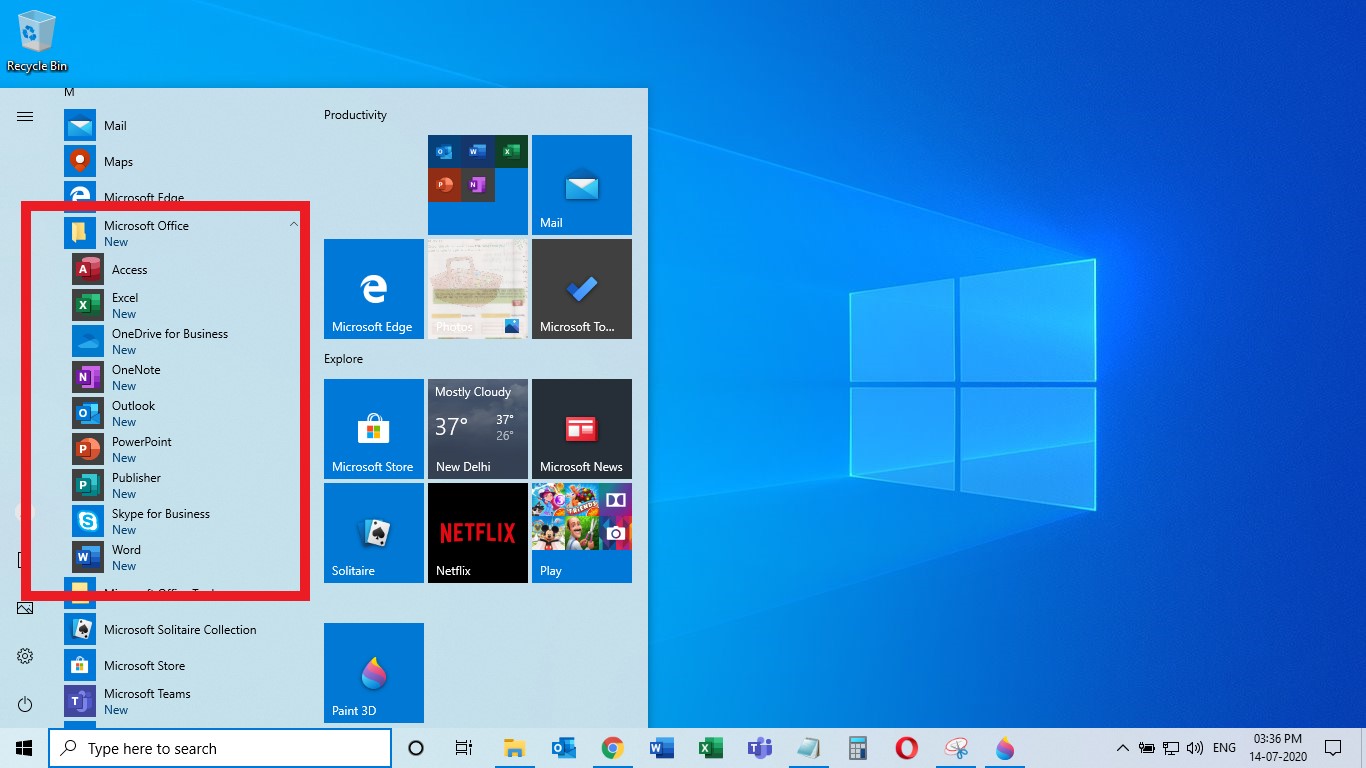Image resolution: width=1366 pixels, height=768 pixels.
Task: Open OneDrive for Business in the apps list
Action: (x=185, y=342)
